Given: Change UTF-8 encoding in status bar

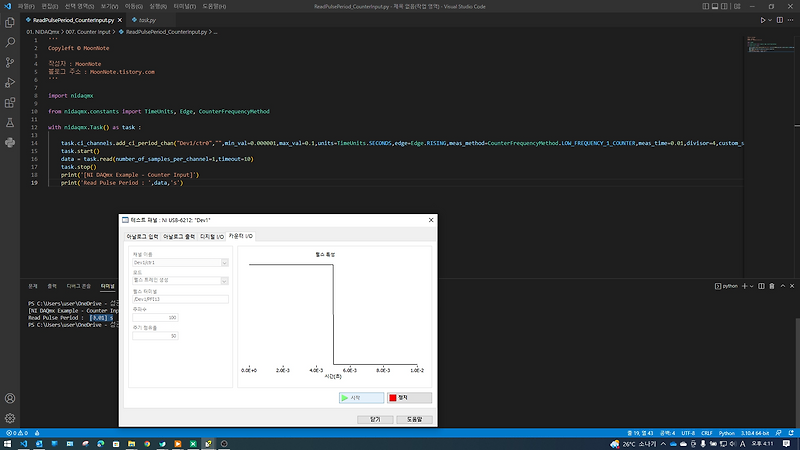Looking at the screenshot, I should point(688,433).
